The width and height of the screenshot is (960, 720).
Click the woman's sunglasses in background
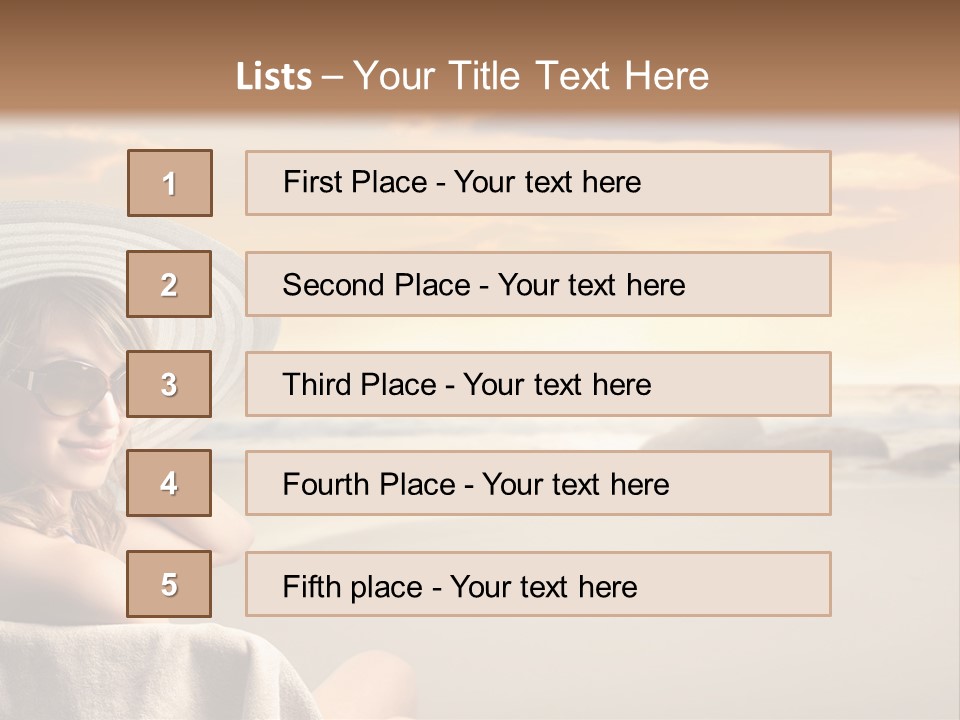click(x=64, y=386)
